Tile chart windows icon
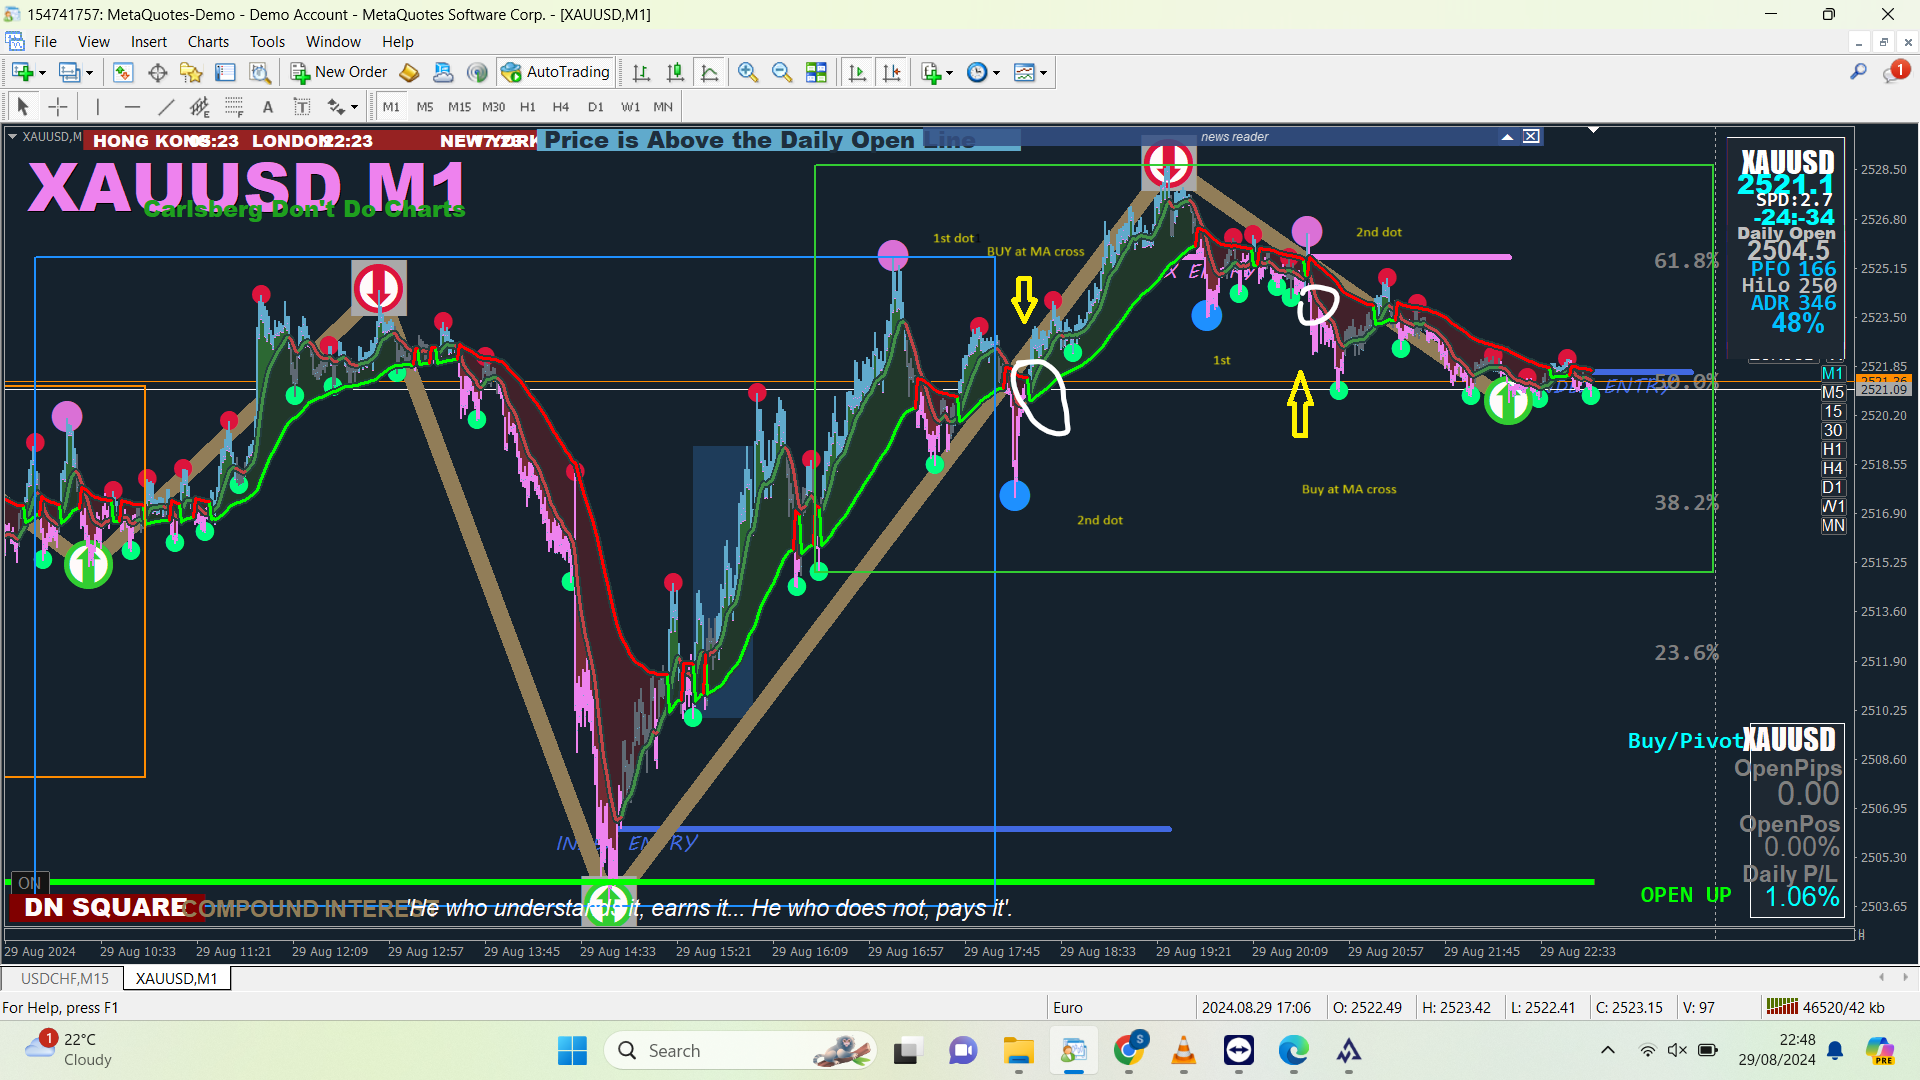The height and width of the screenshot is (1080, 1920). click(x=816, y=72)
